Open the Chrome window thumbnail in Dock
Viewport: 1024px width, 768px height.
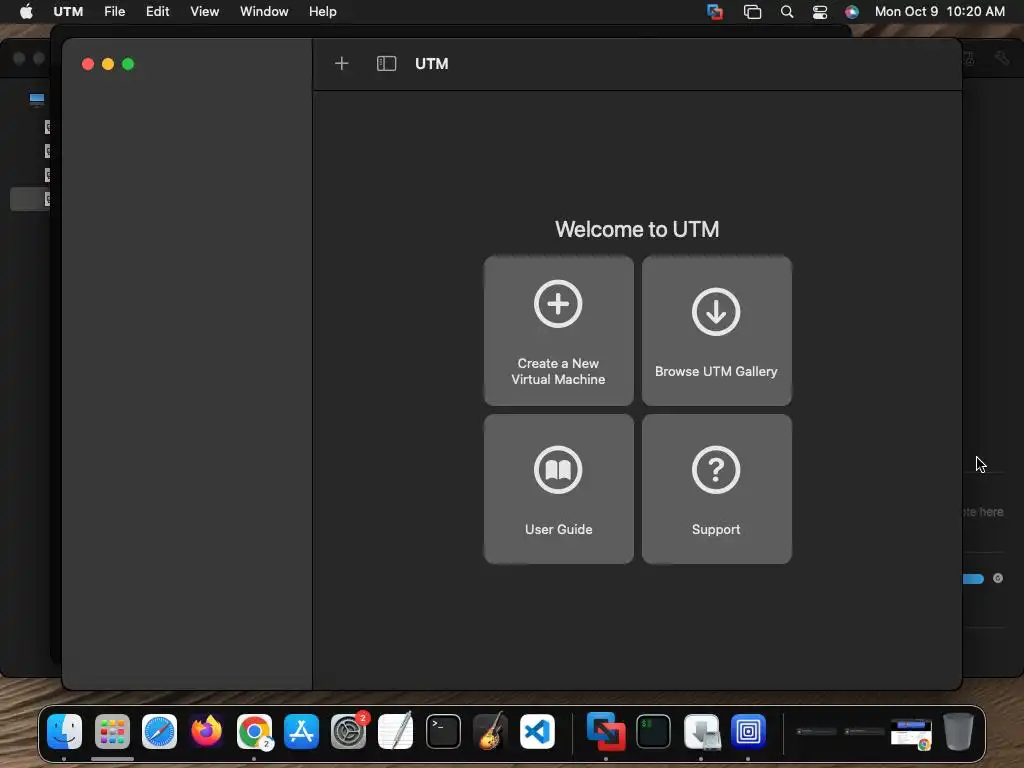911,733
